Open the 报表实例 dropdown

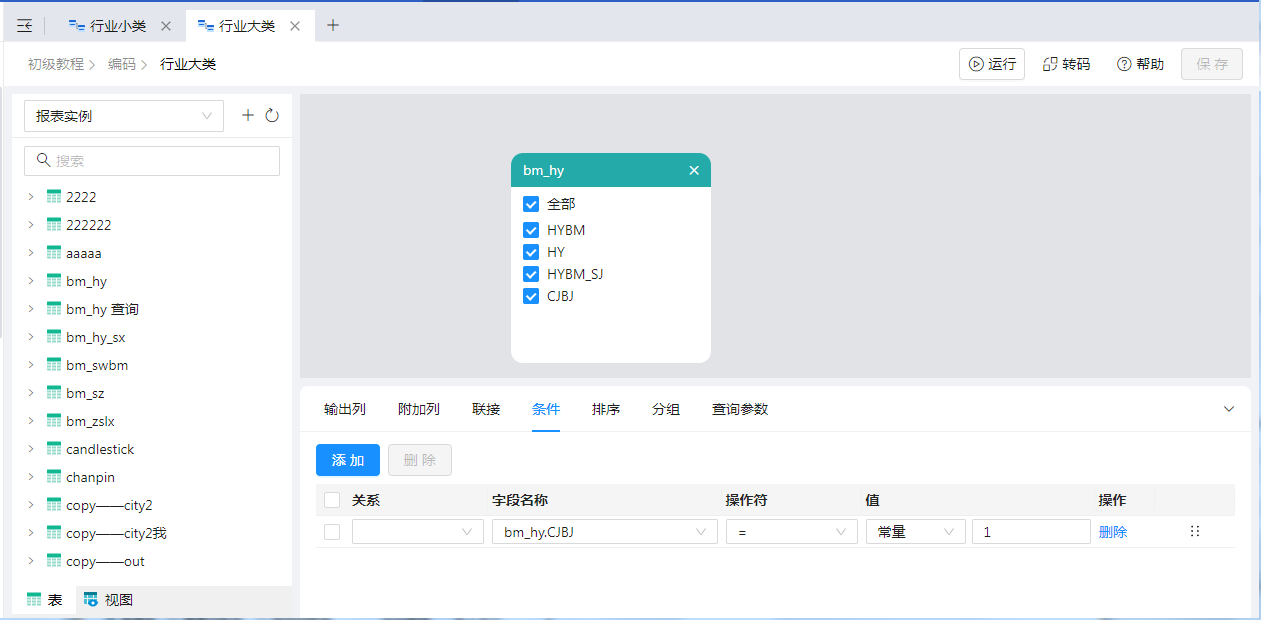[124, 116]
